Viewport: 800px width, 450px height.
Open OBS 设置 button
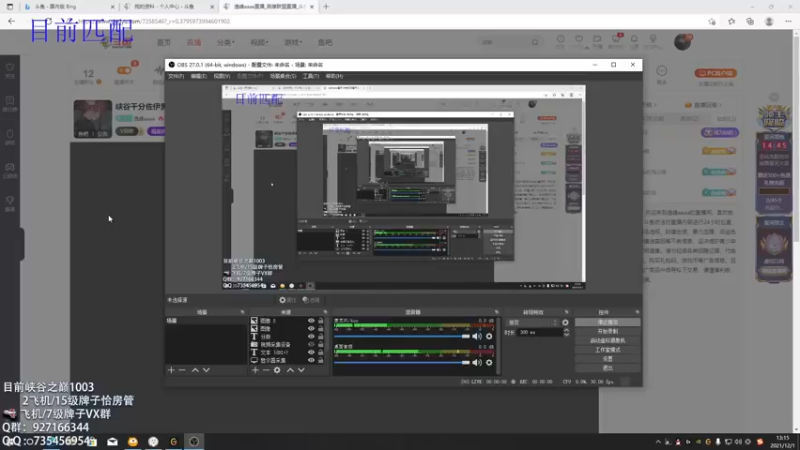click(x=607, y=359)
